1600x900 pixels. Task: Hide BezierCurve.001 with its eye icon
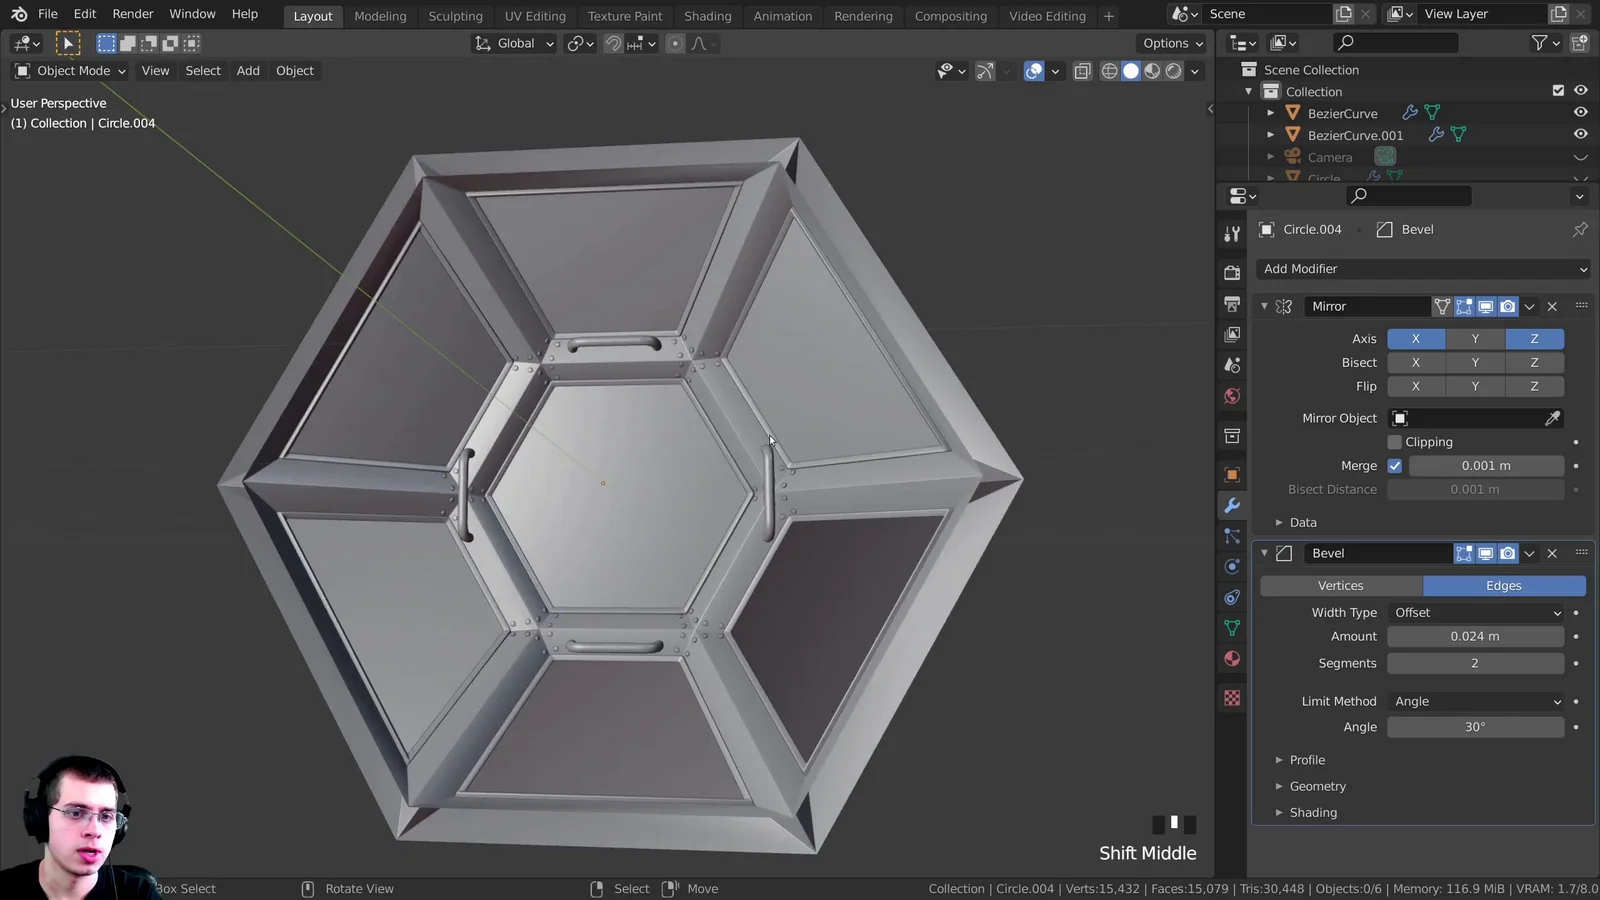tap(1580, 134)
